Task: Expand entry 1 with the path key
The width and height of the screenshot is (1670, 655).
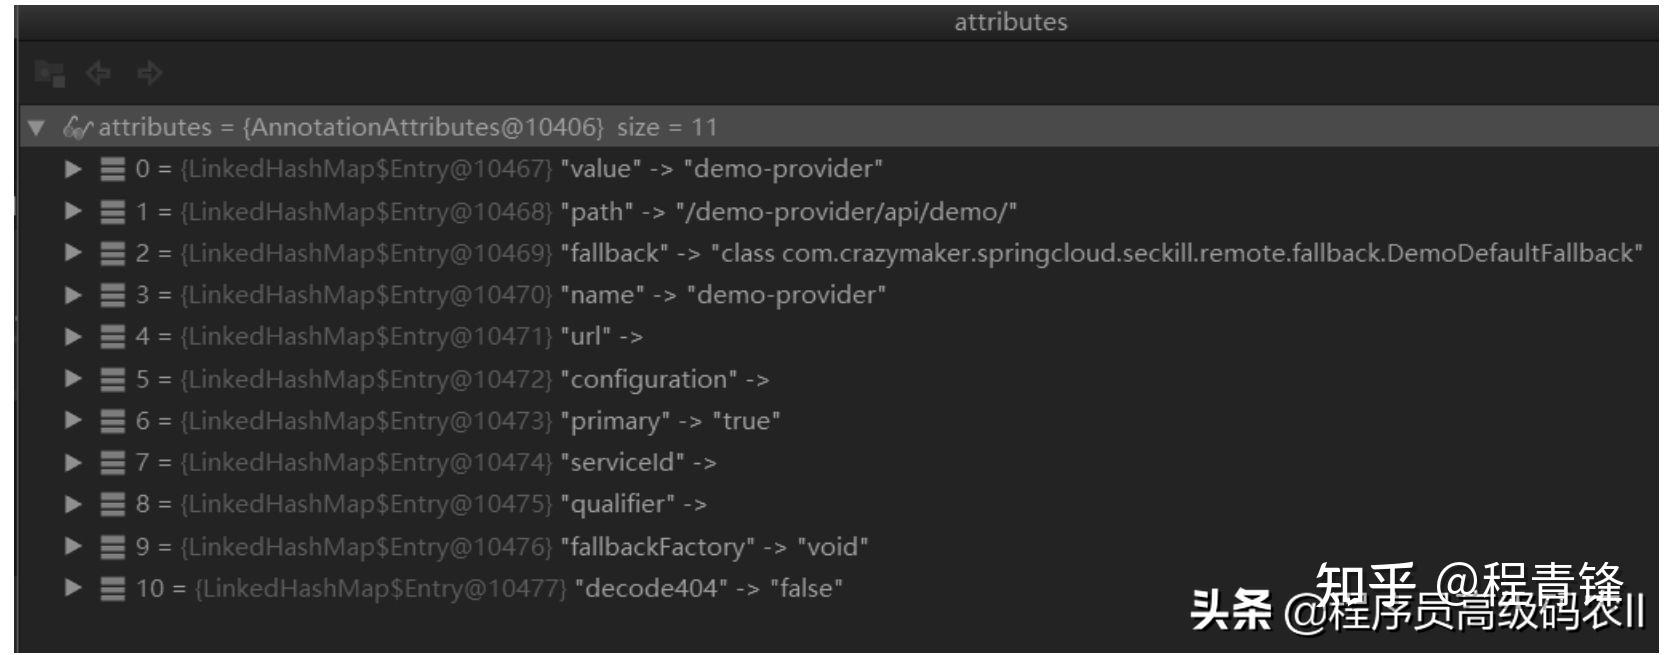Action: 73,211
